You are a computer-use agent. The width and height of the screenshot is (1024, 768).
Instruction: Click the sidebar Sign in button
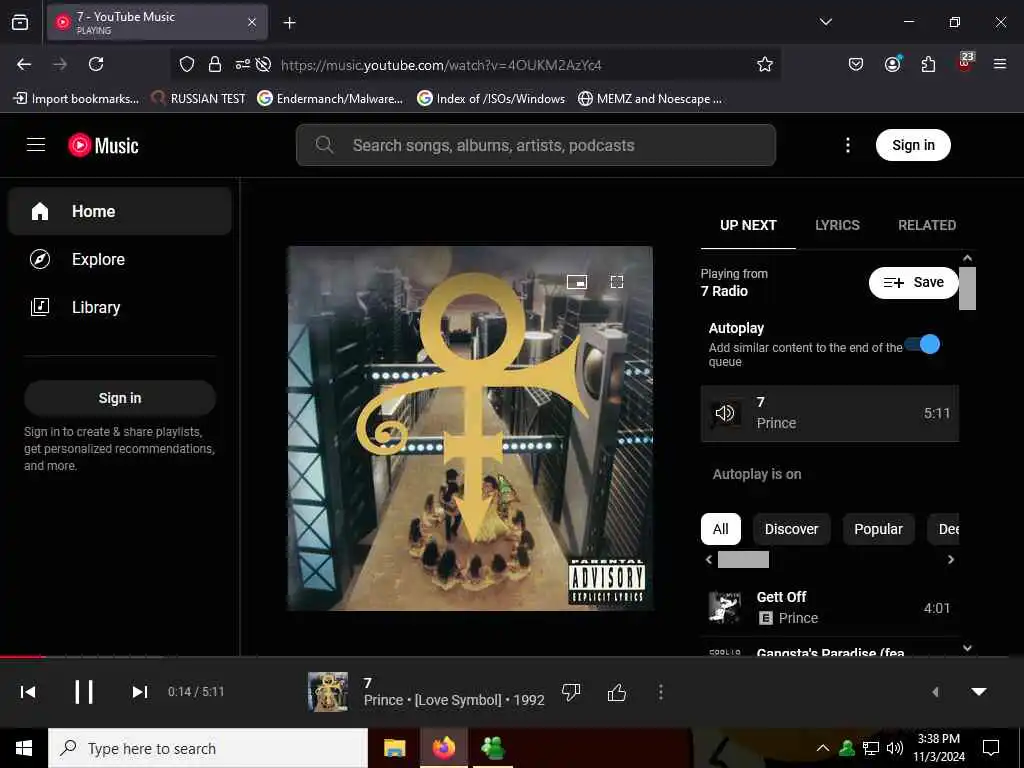pos(120,398)
